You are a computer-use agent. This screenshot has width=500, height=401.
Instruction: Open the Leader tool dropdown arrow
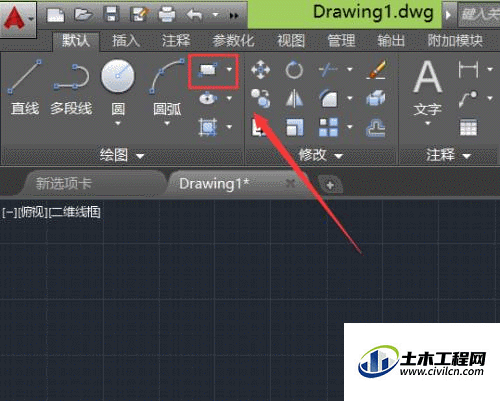[490, 98]
